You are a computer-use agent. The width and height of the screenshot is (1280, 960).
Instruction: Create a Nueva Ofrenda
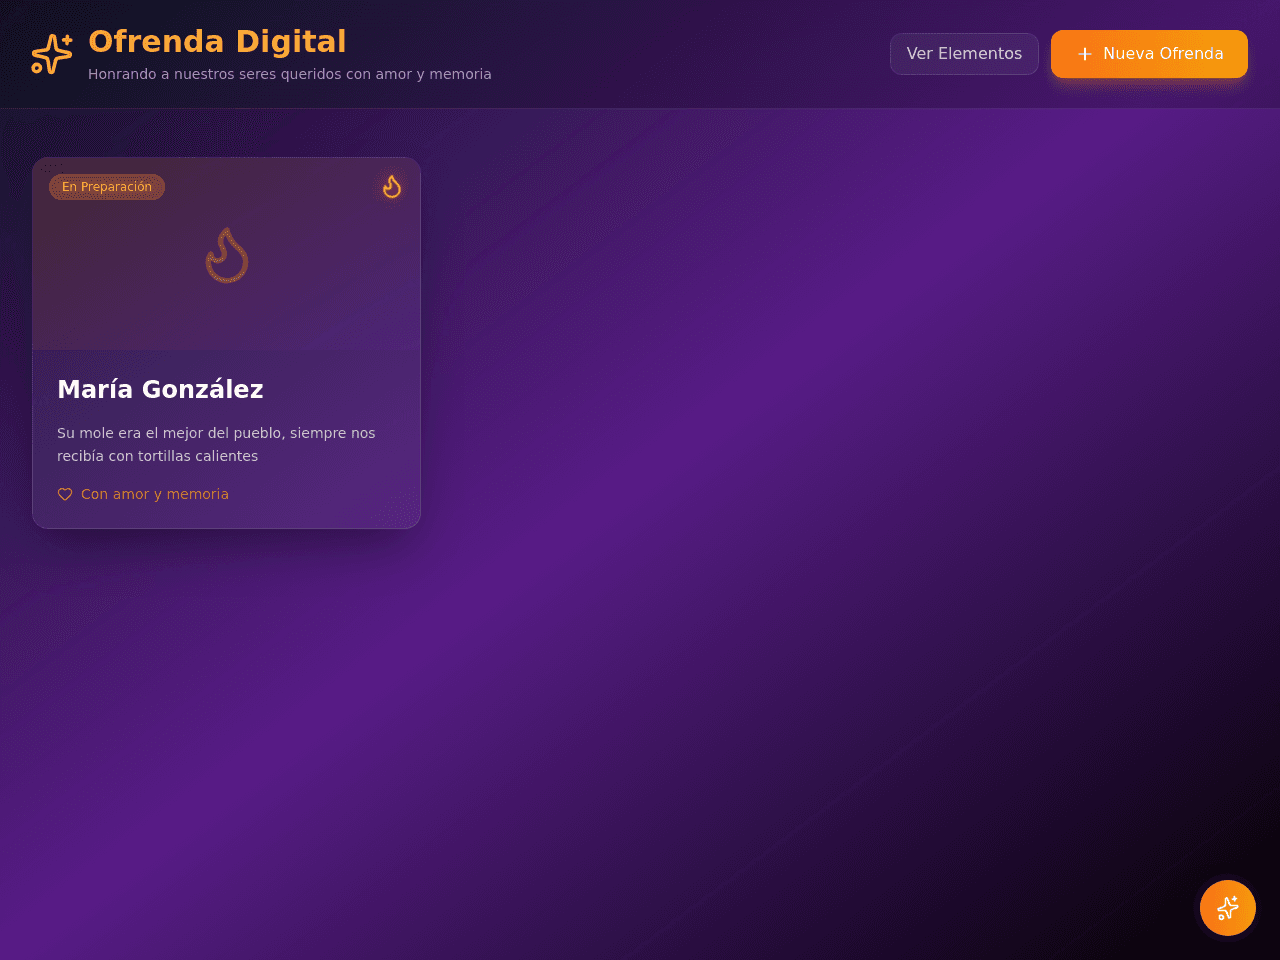pyautogui.click(x=1149, y=54)
